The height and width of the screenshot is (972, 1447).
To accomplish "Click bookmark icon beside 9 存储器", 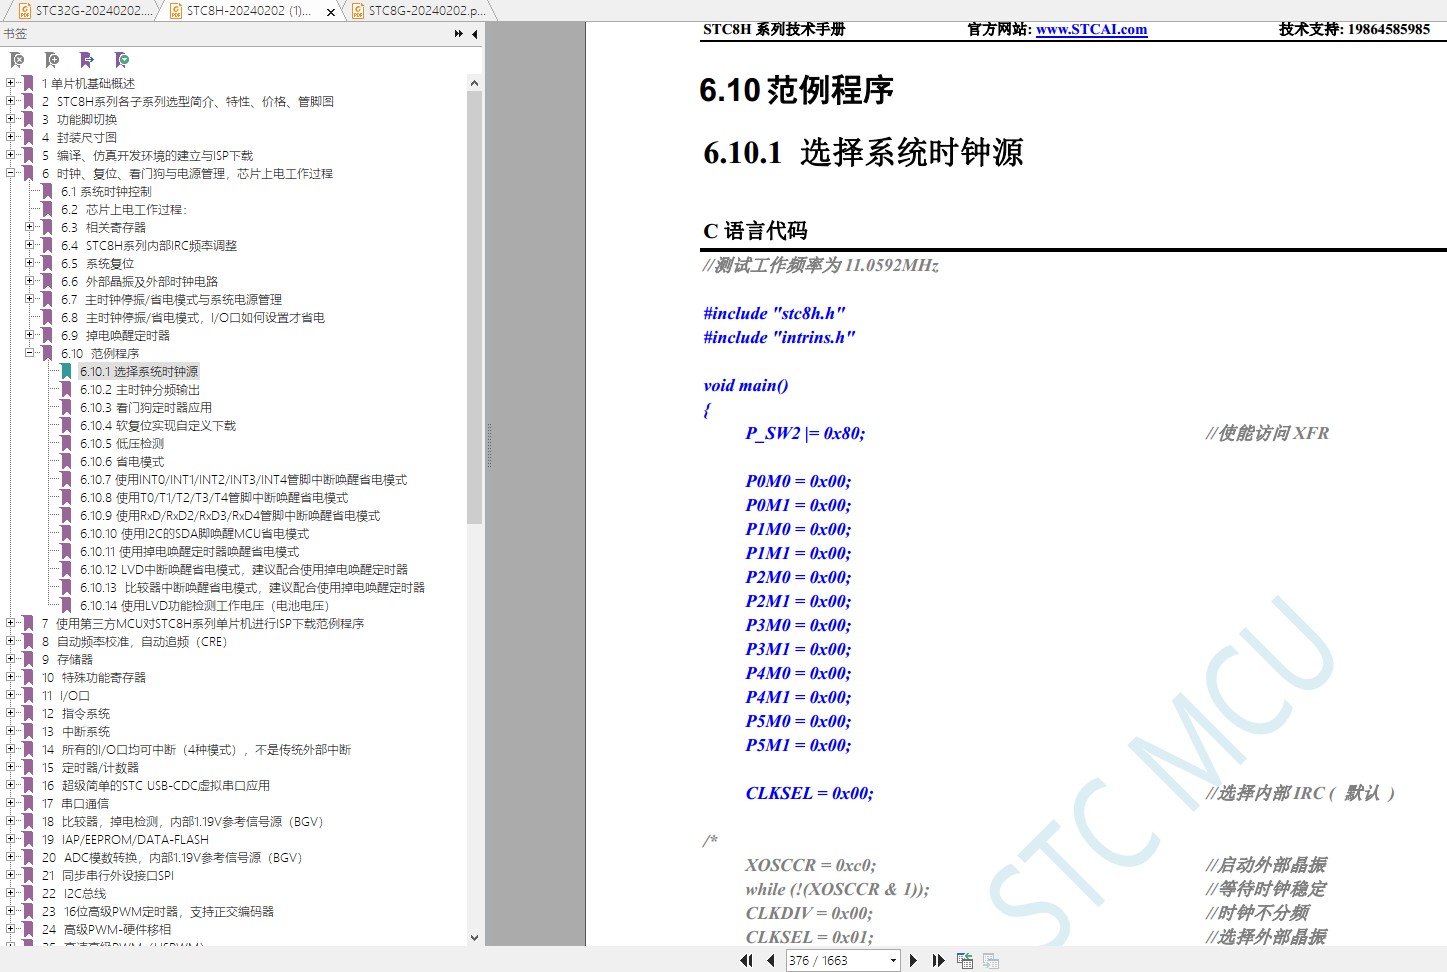I will [28, 660].
